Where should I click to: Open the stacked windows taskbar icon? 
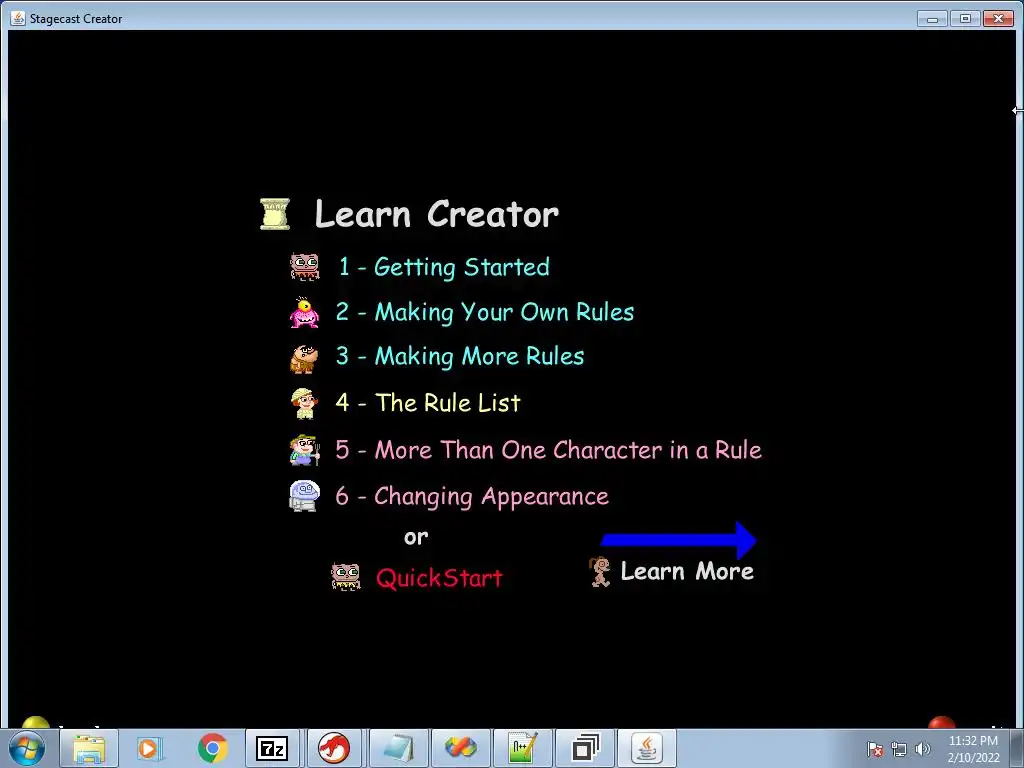(x=584, y=748)
